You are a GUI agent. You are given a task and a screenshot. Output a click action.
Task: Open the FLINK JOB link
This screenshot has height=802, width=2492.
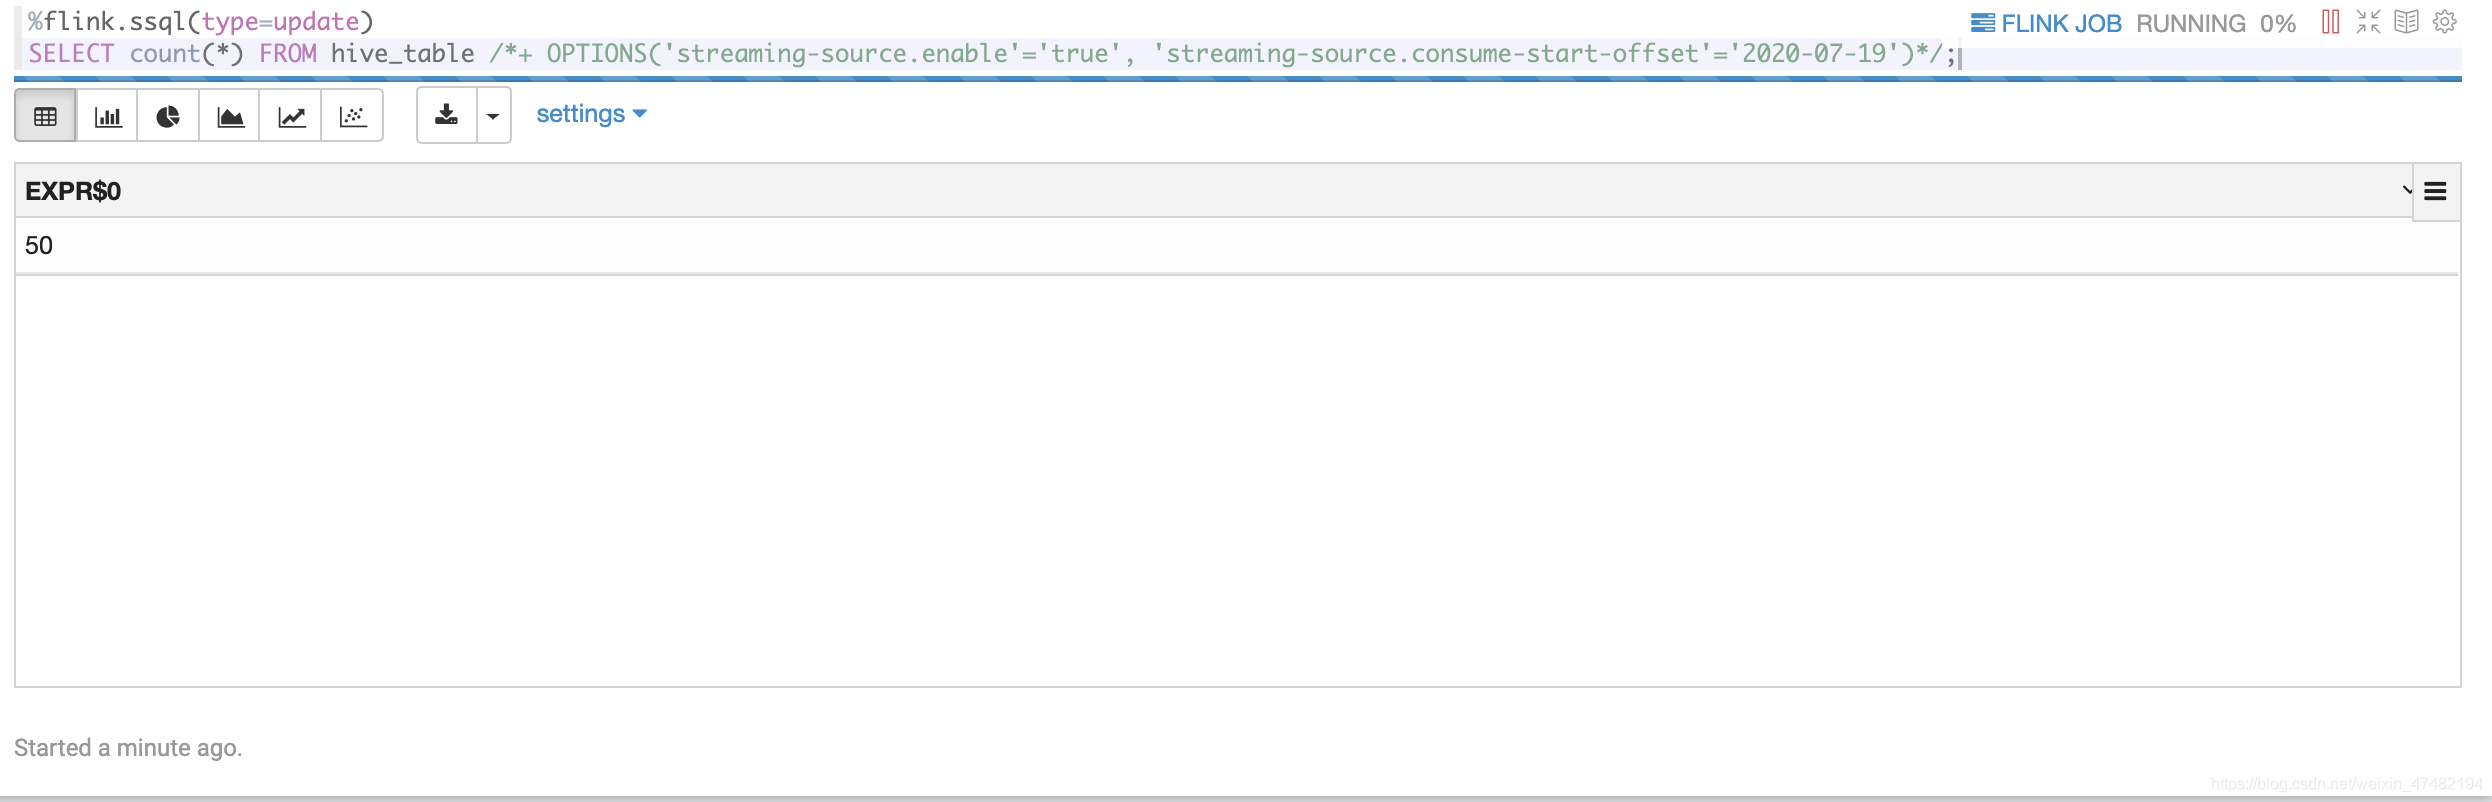tap(2046, 23)
